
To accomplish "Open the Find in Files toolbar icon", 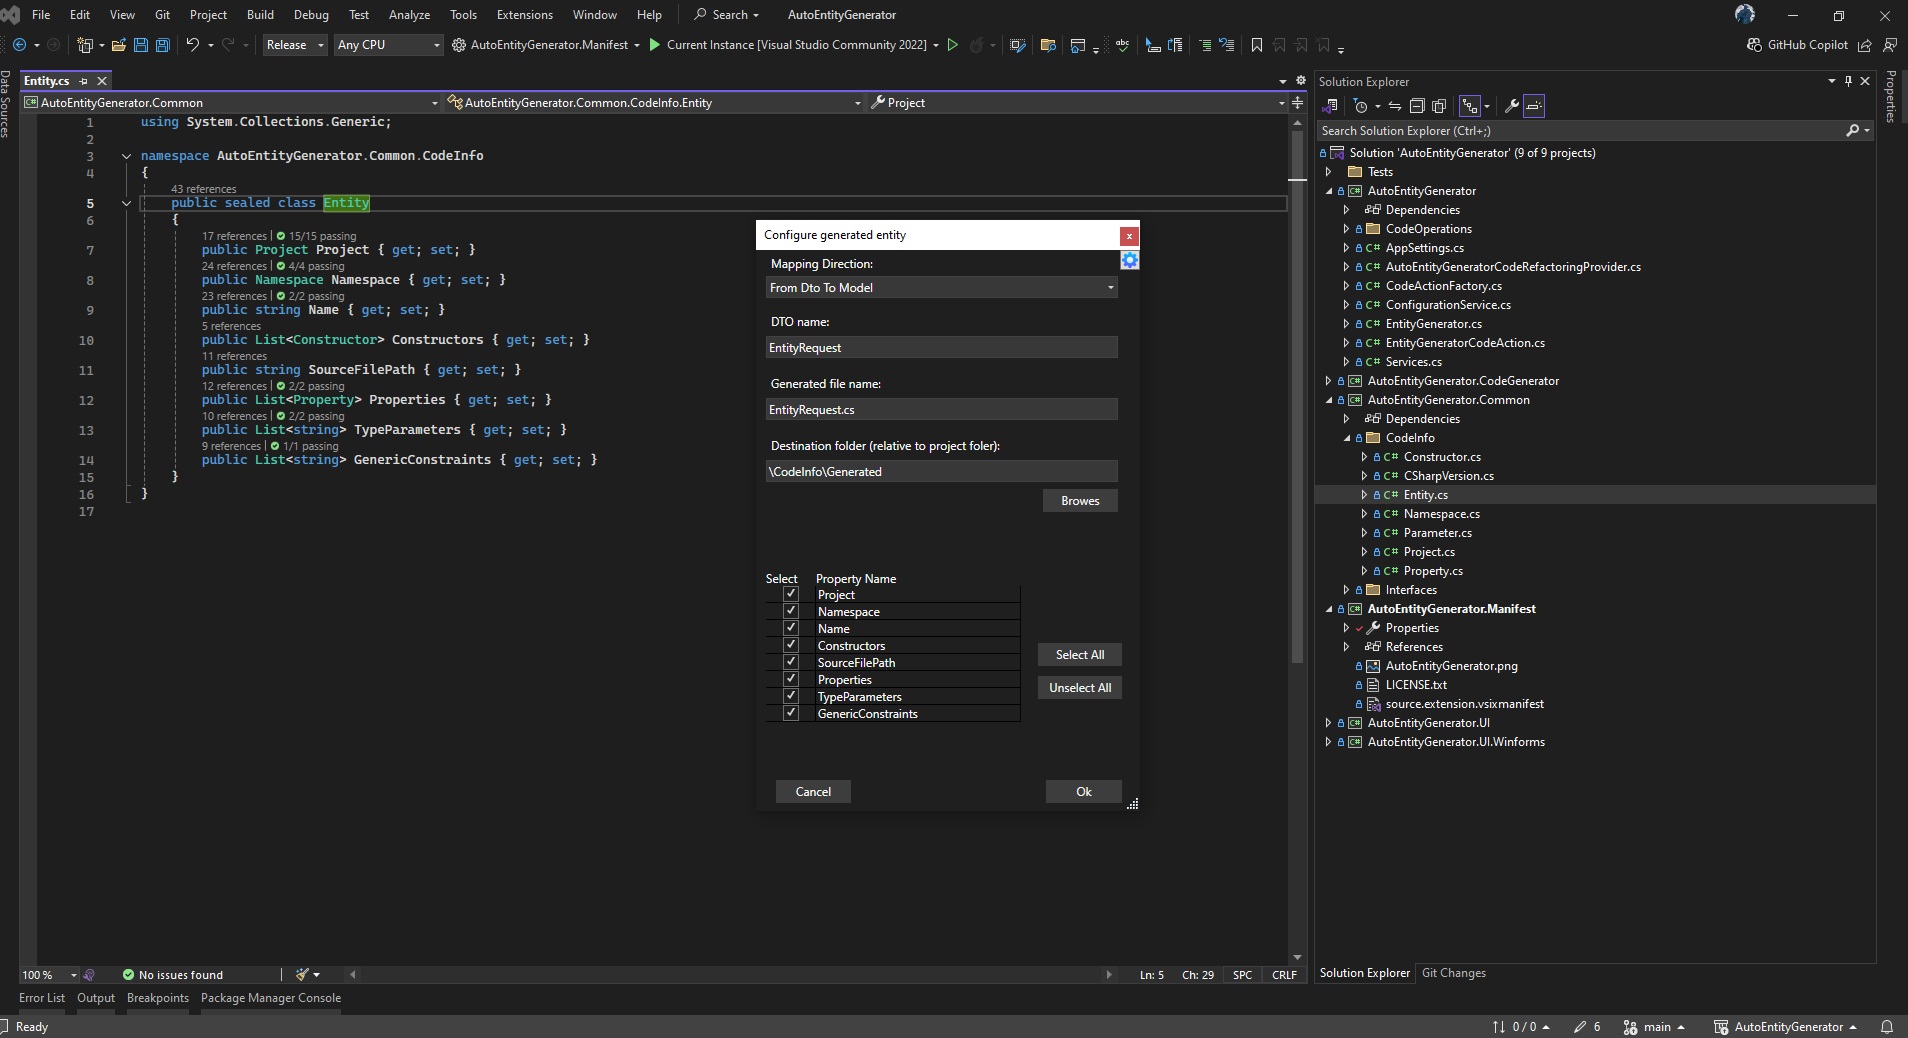I will tap(1048, 45).
